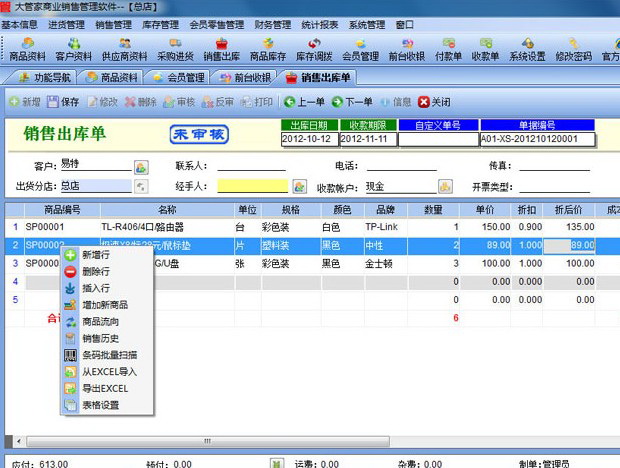Switch to 会员管理 tab

(x=178, y=77)
